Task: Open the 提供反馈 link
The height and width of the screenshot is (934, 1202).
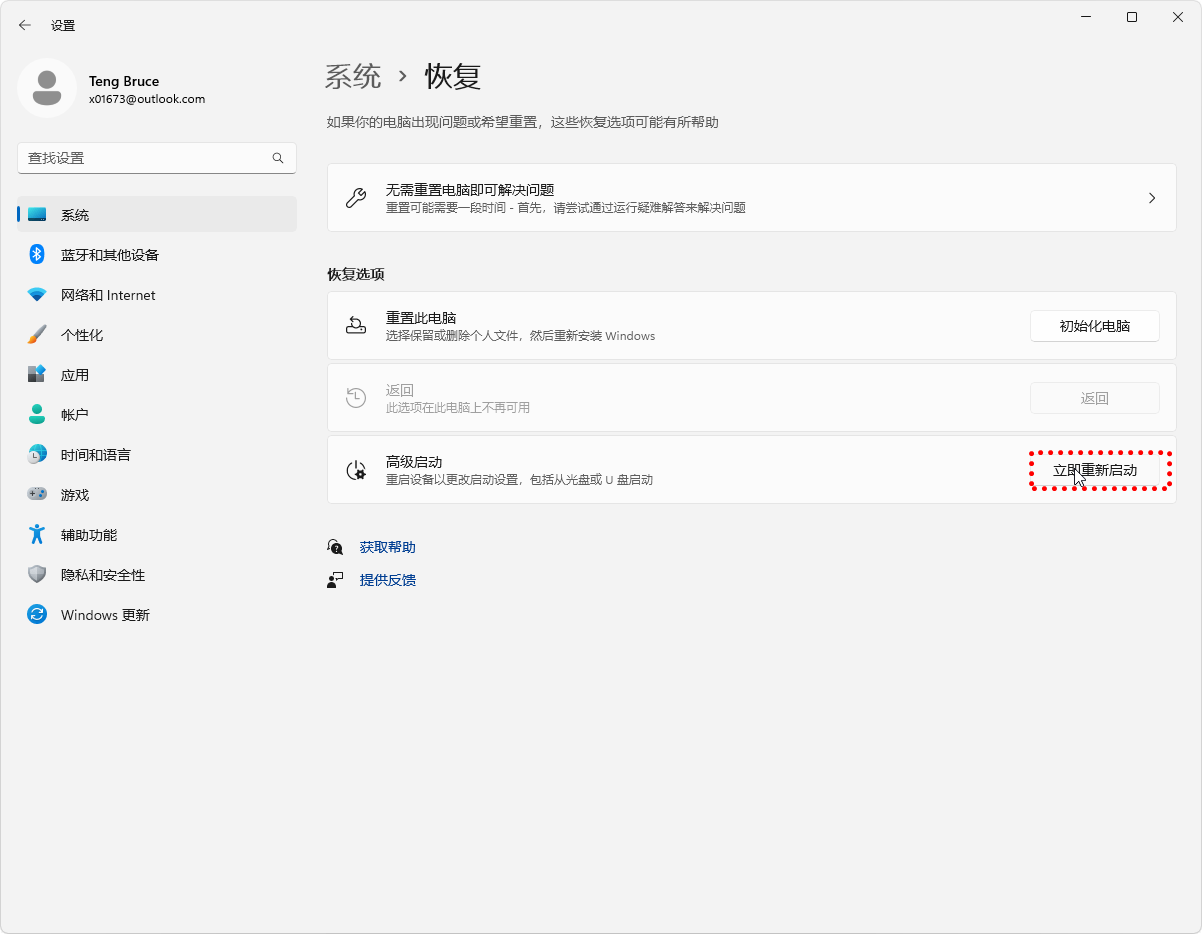Action: pyautogui.click(x=388, y=580)
